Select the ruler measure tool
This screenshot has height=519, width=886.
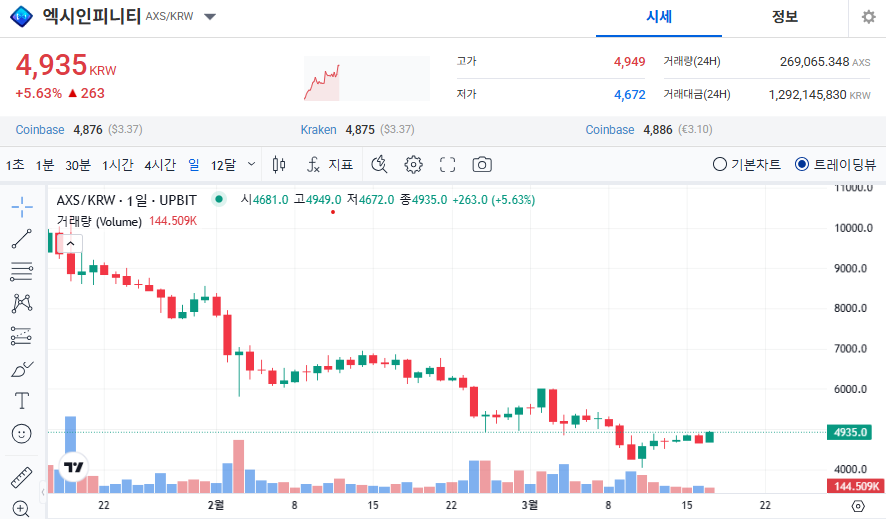pos(21,478)
